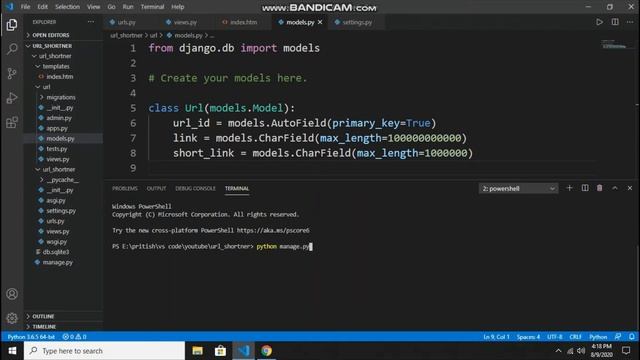Open Explorer panel ellipsis menu

[91, 22]
